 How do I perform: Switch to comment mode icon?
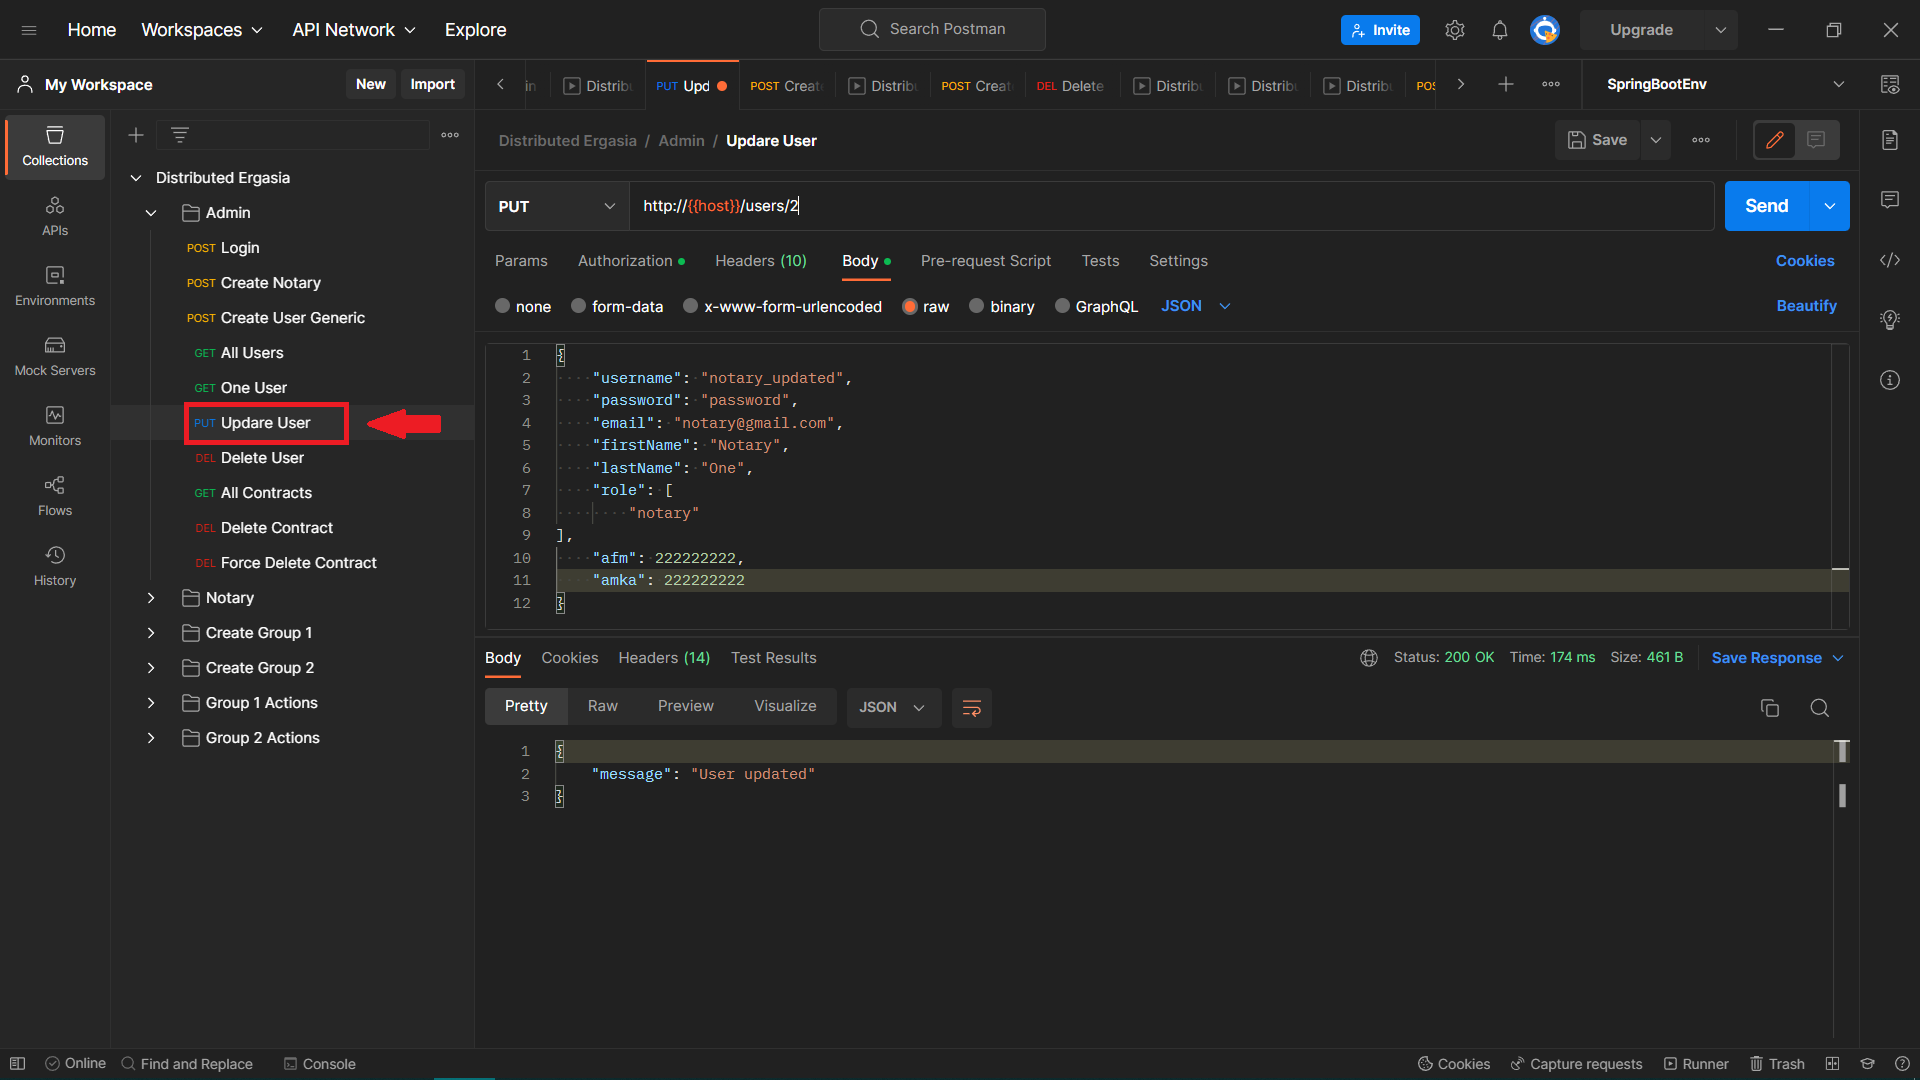click(x=1817, y=140)
